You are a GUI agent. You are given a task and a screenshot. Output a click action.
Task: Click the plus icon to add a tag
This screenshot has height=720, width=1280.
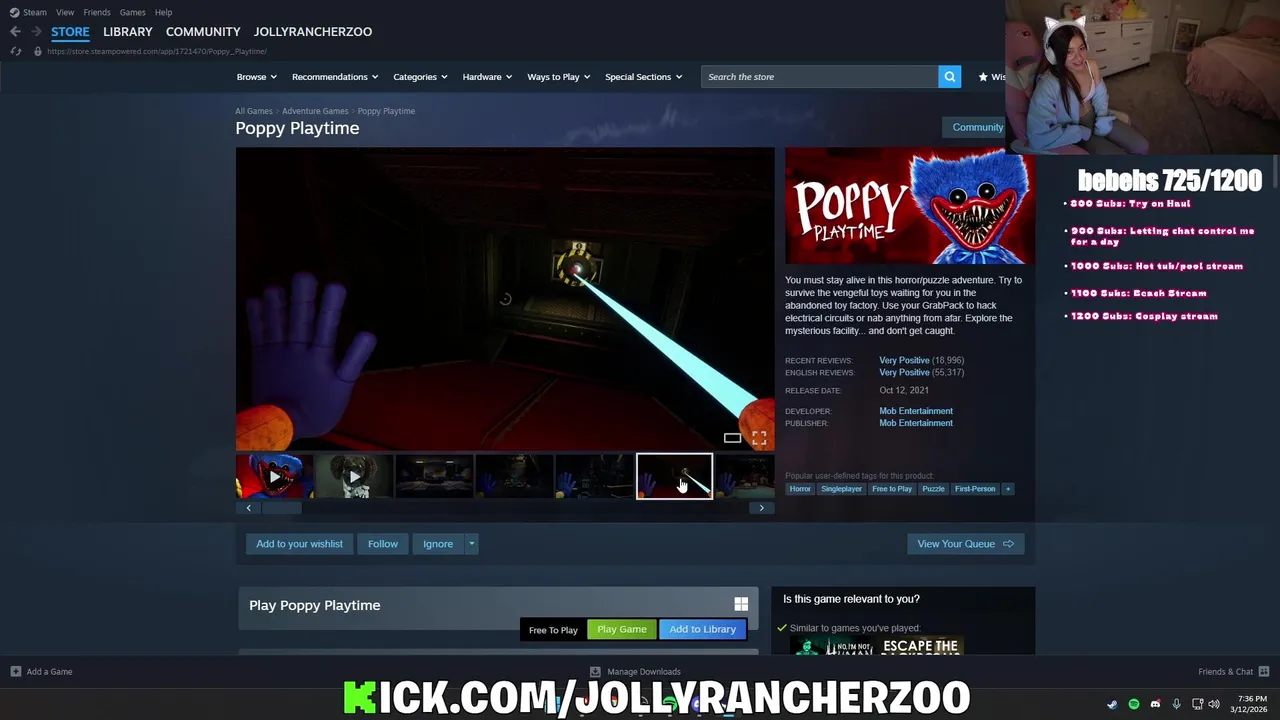click(x=1008, y=489)
